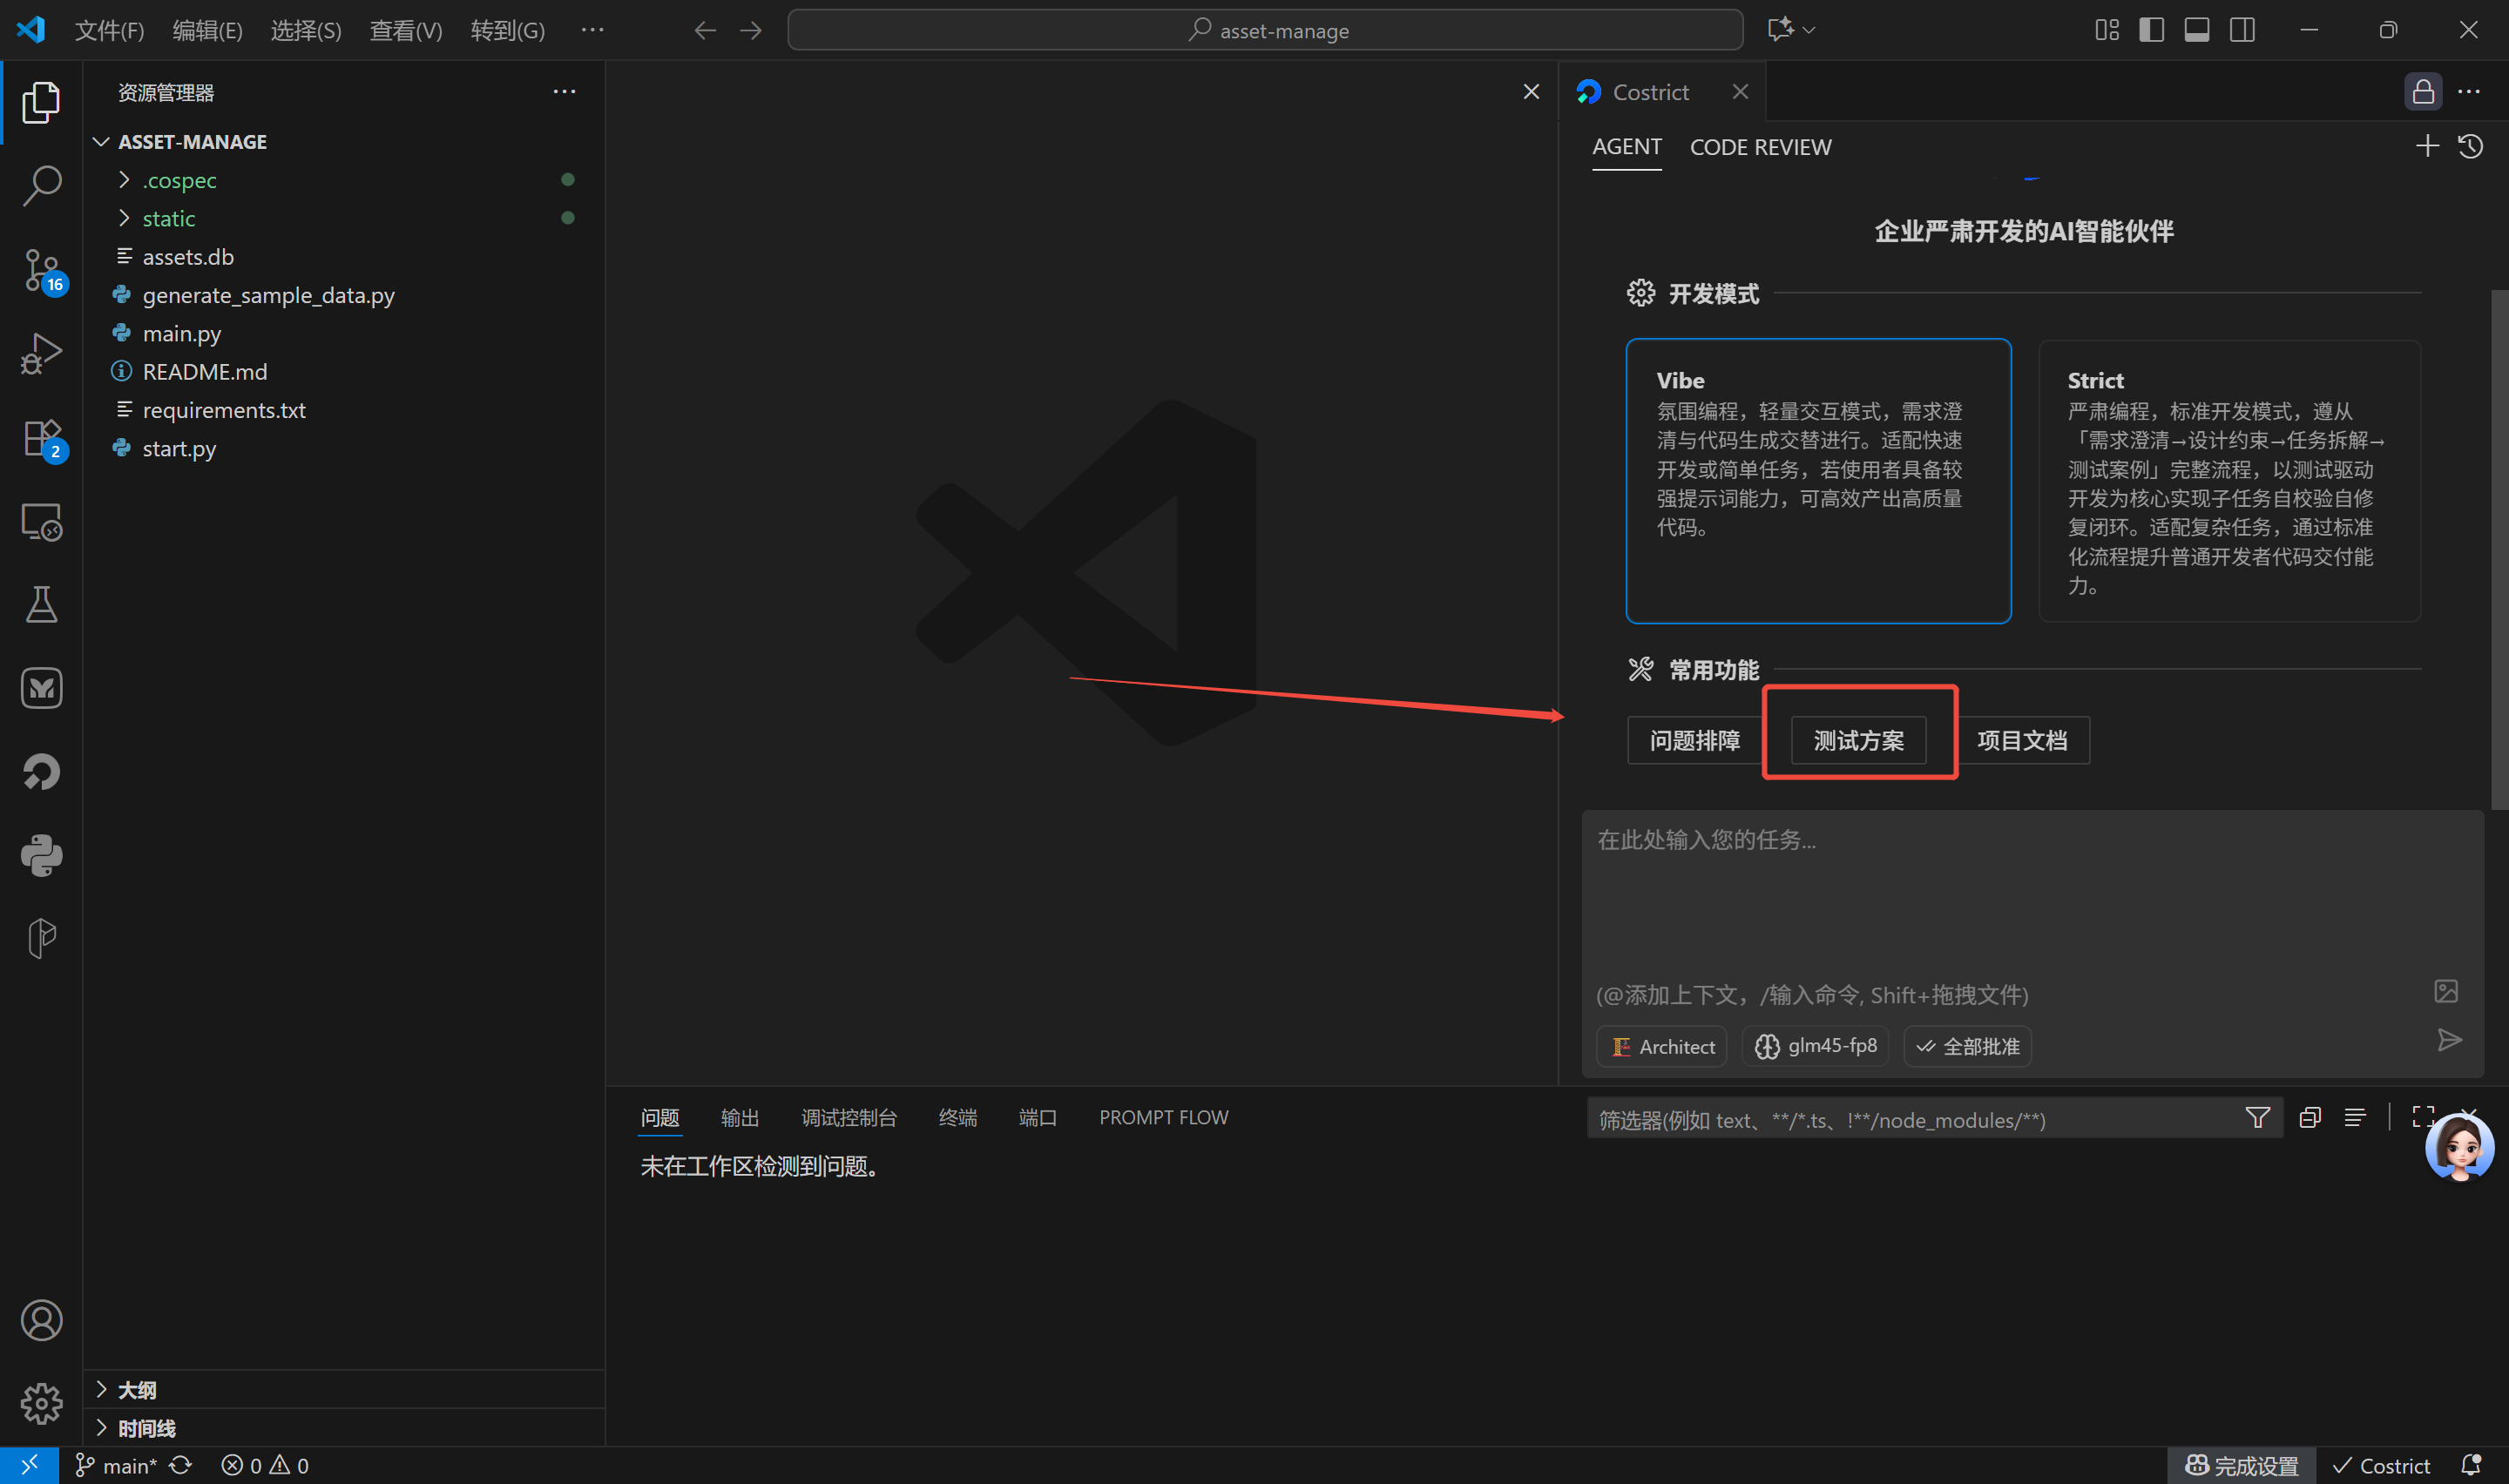Toggle the bottom panel layout icon
This screenshot has height=1484, width=2509.
point(2196,30)
